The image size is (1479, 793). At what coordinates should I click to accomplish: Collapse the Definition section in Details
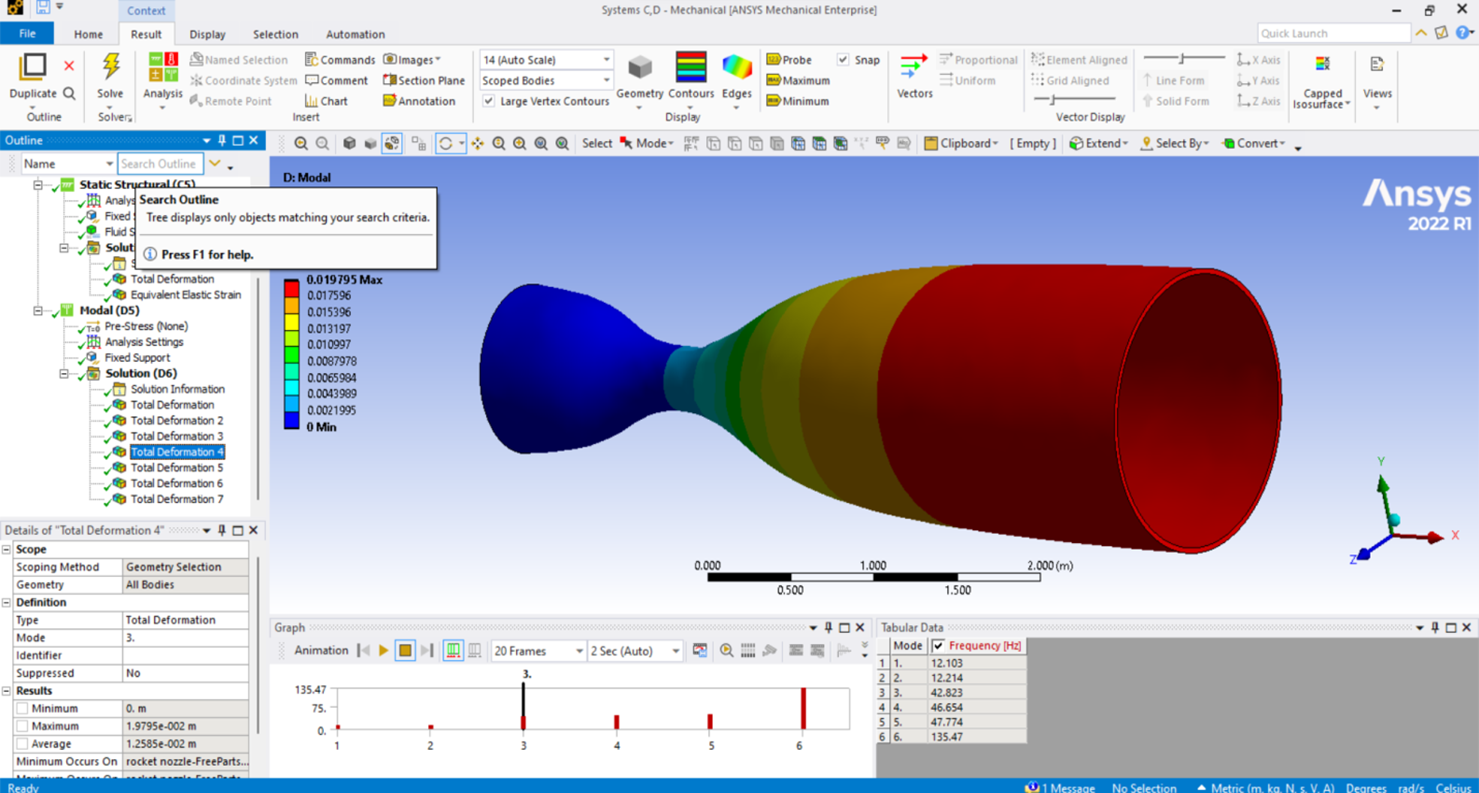(7, 603)
